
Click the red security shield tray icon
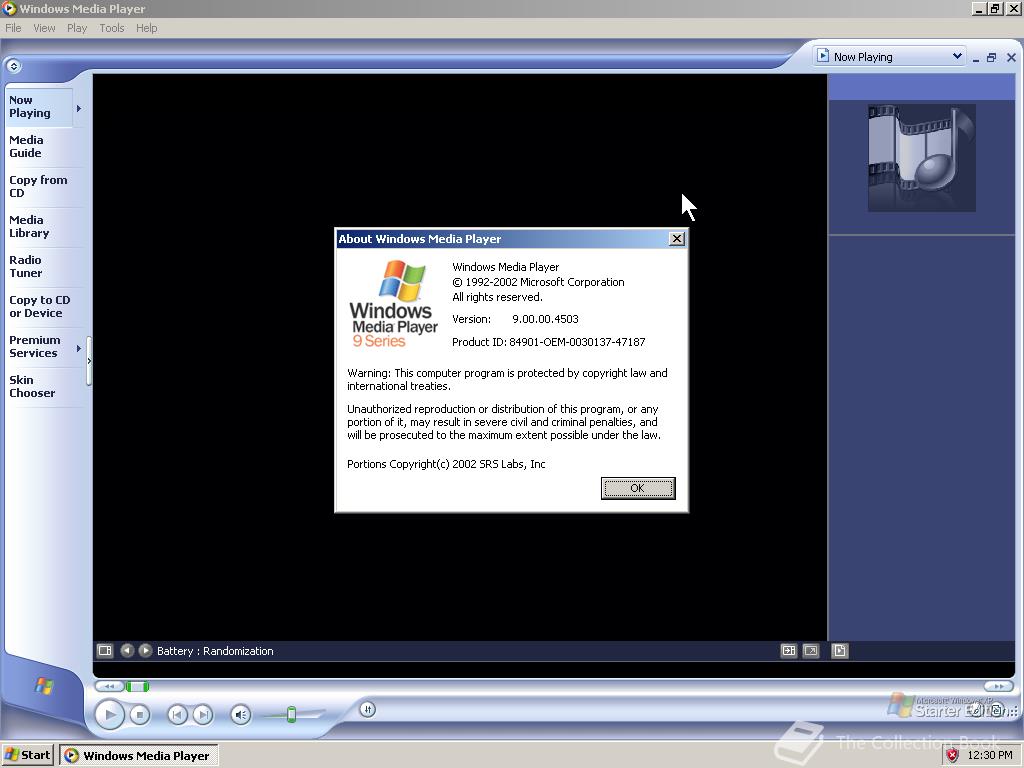[952, 756]
